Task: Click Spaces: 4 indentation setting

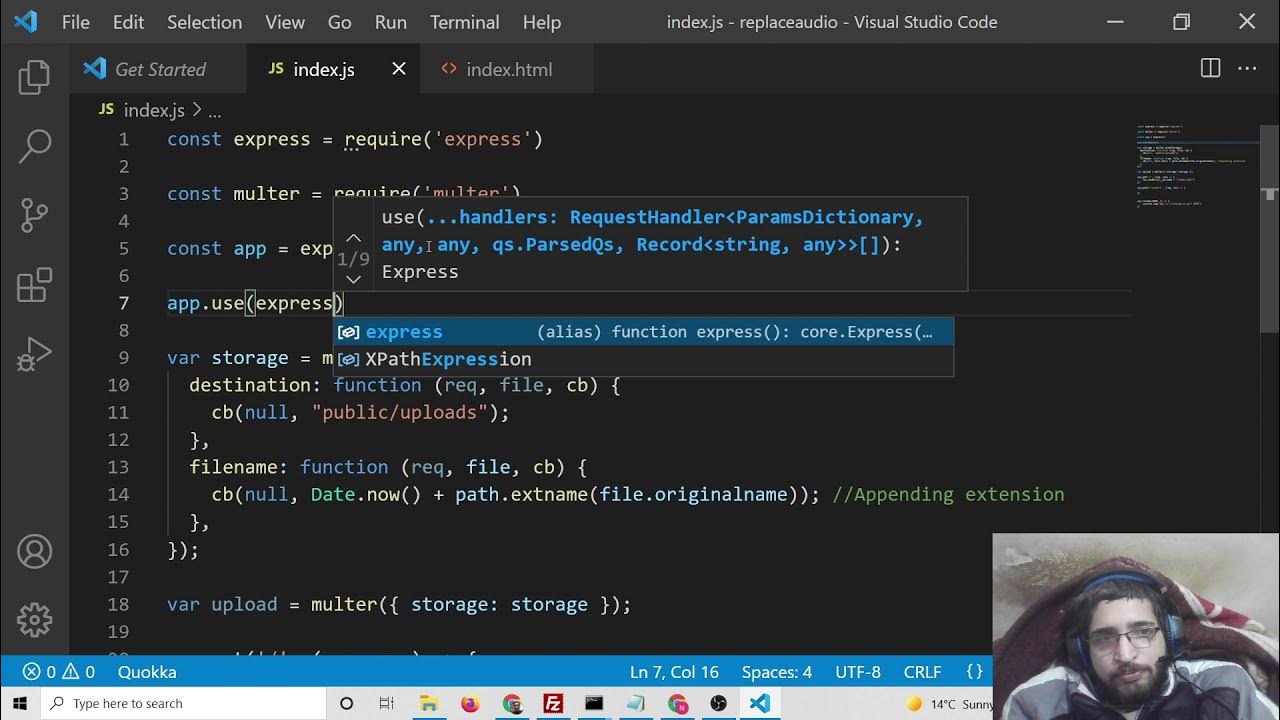Action: click(776, 672)
